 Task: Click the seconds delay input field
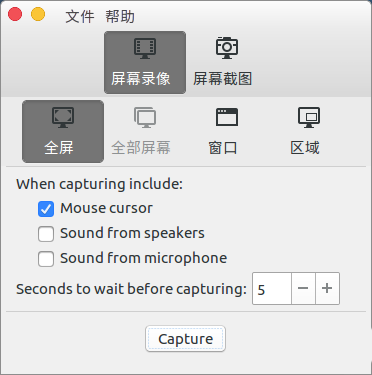point(272,288)
